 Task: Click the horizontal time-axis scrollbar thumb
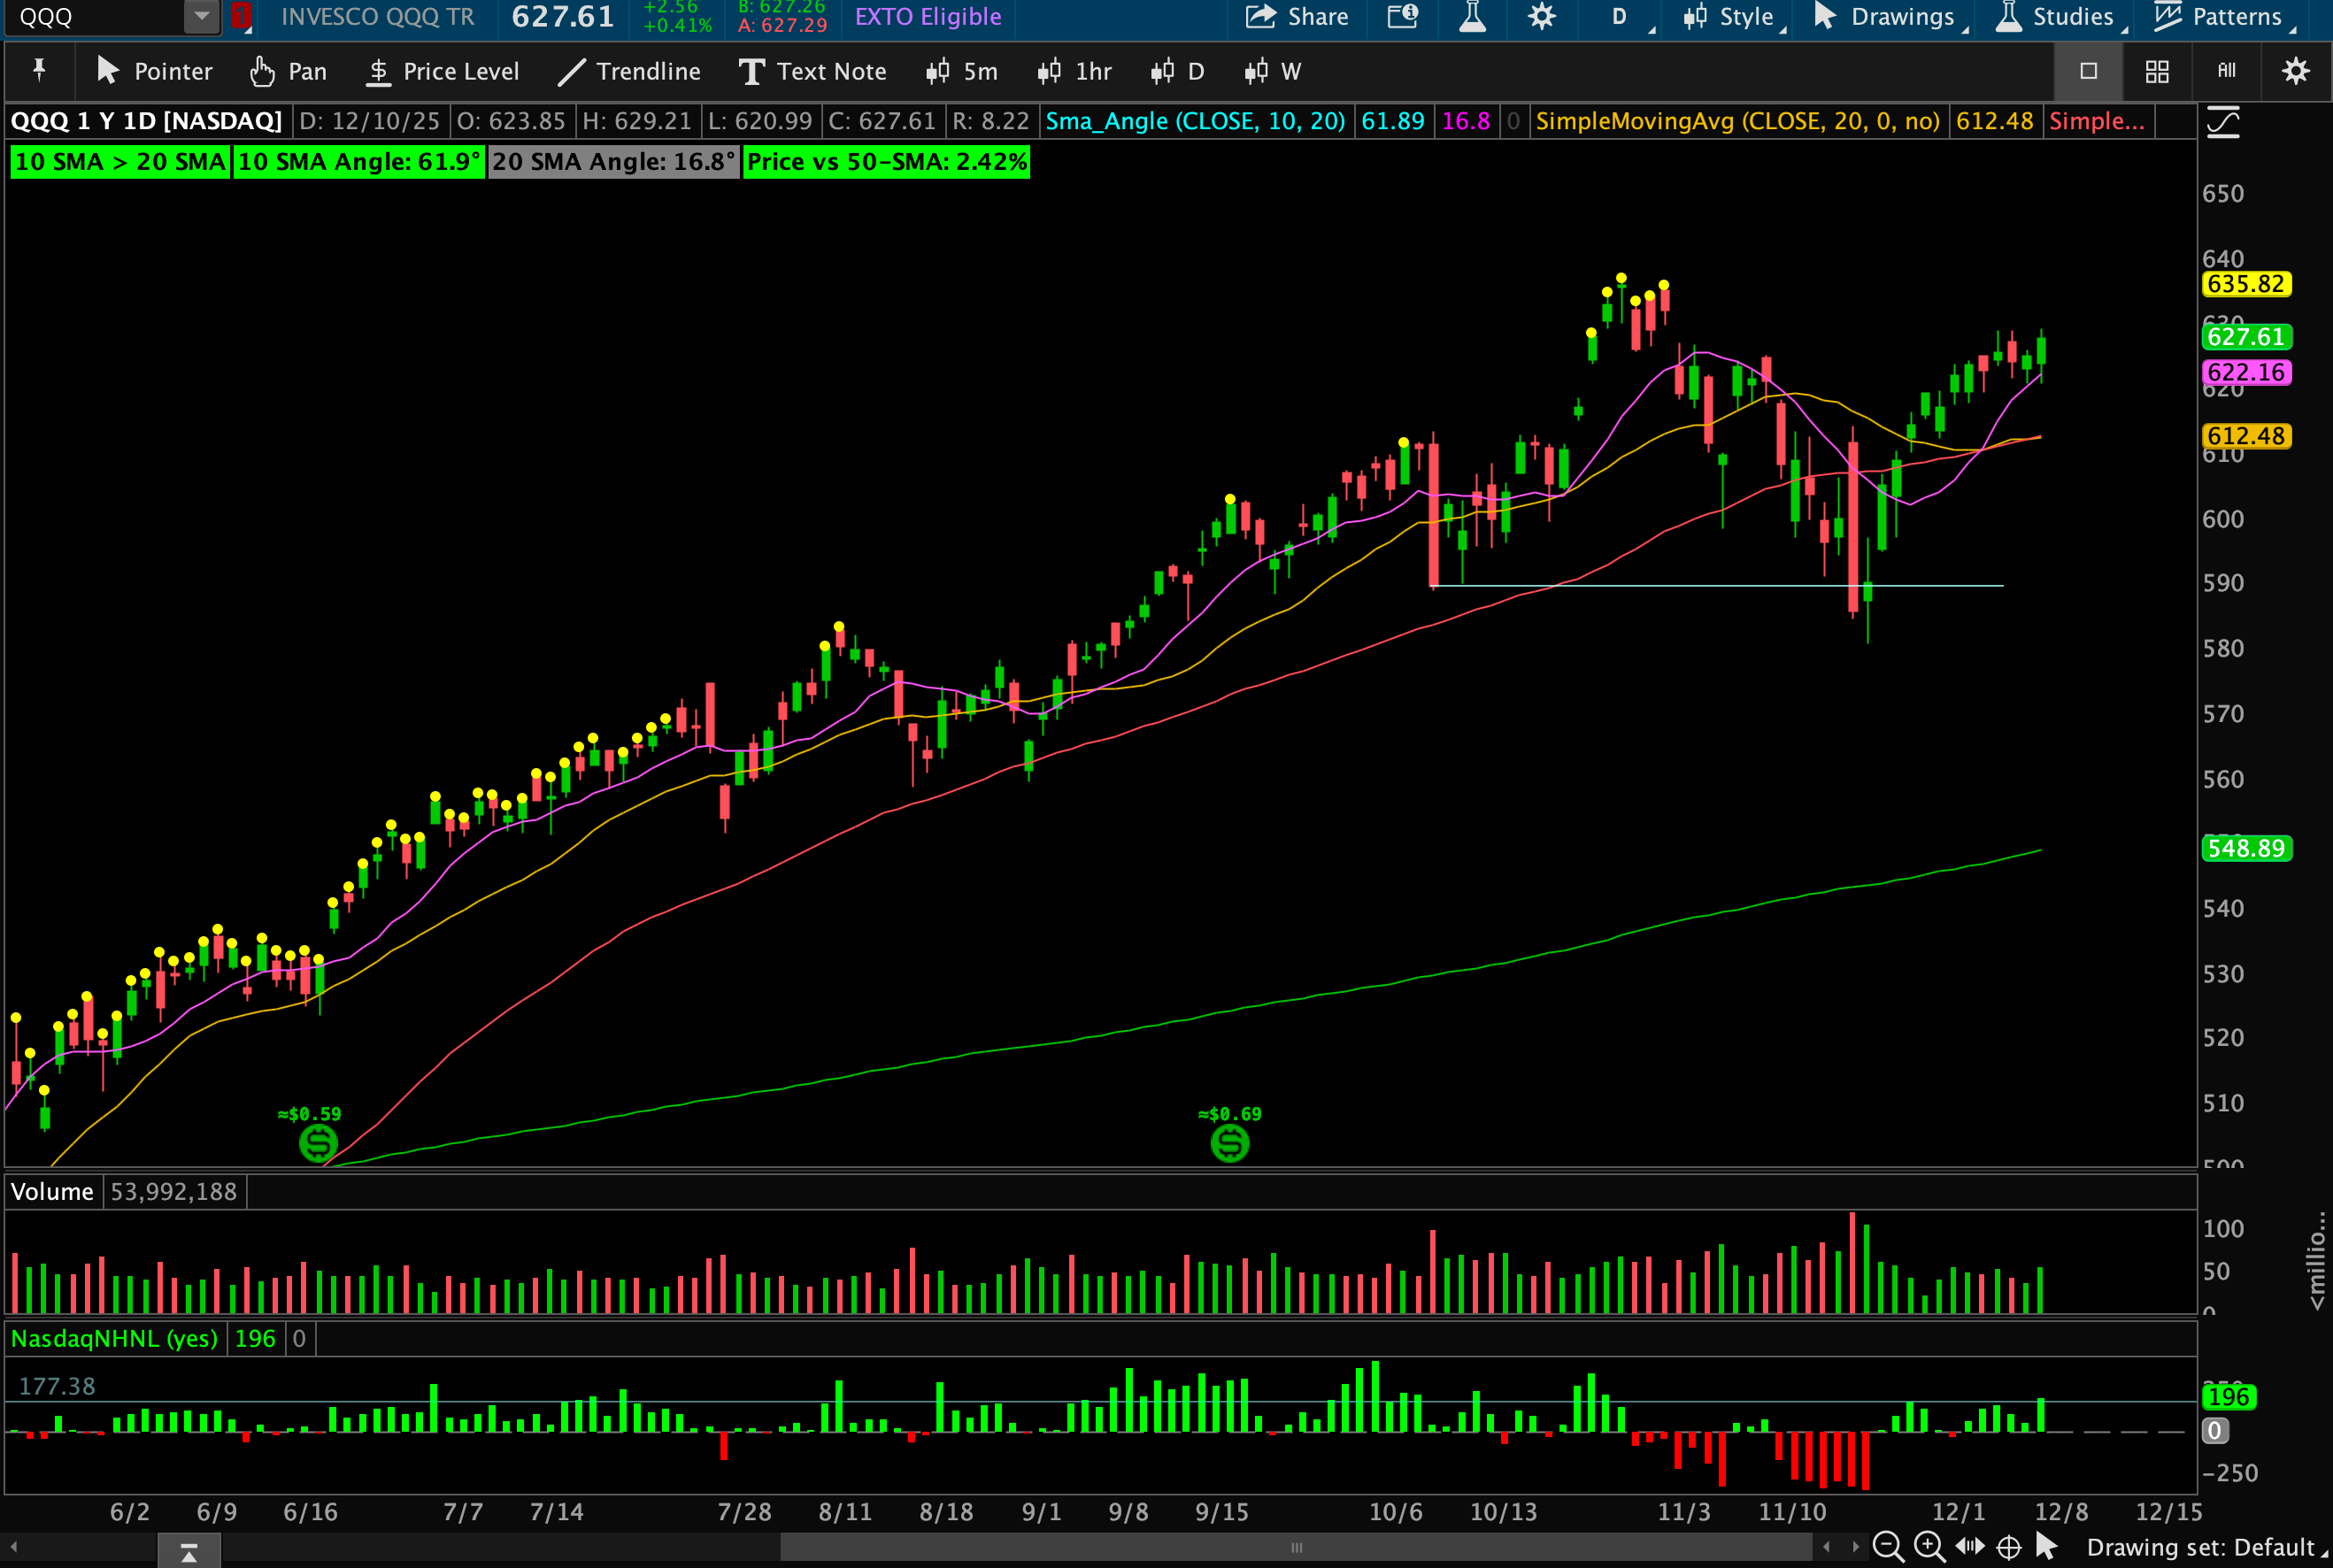point(1296,1547)
